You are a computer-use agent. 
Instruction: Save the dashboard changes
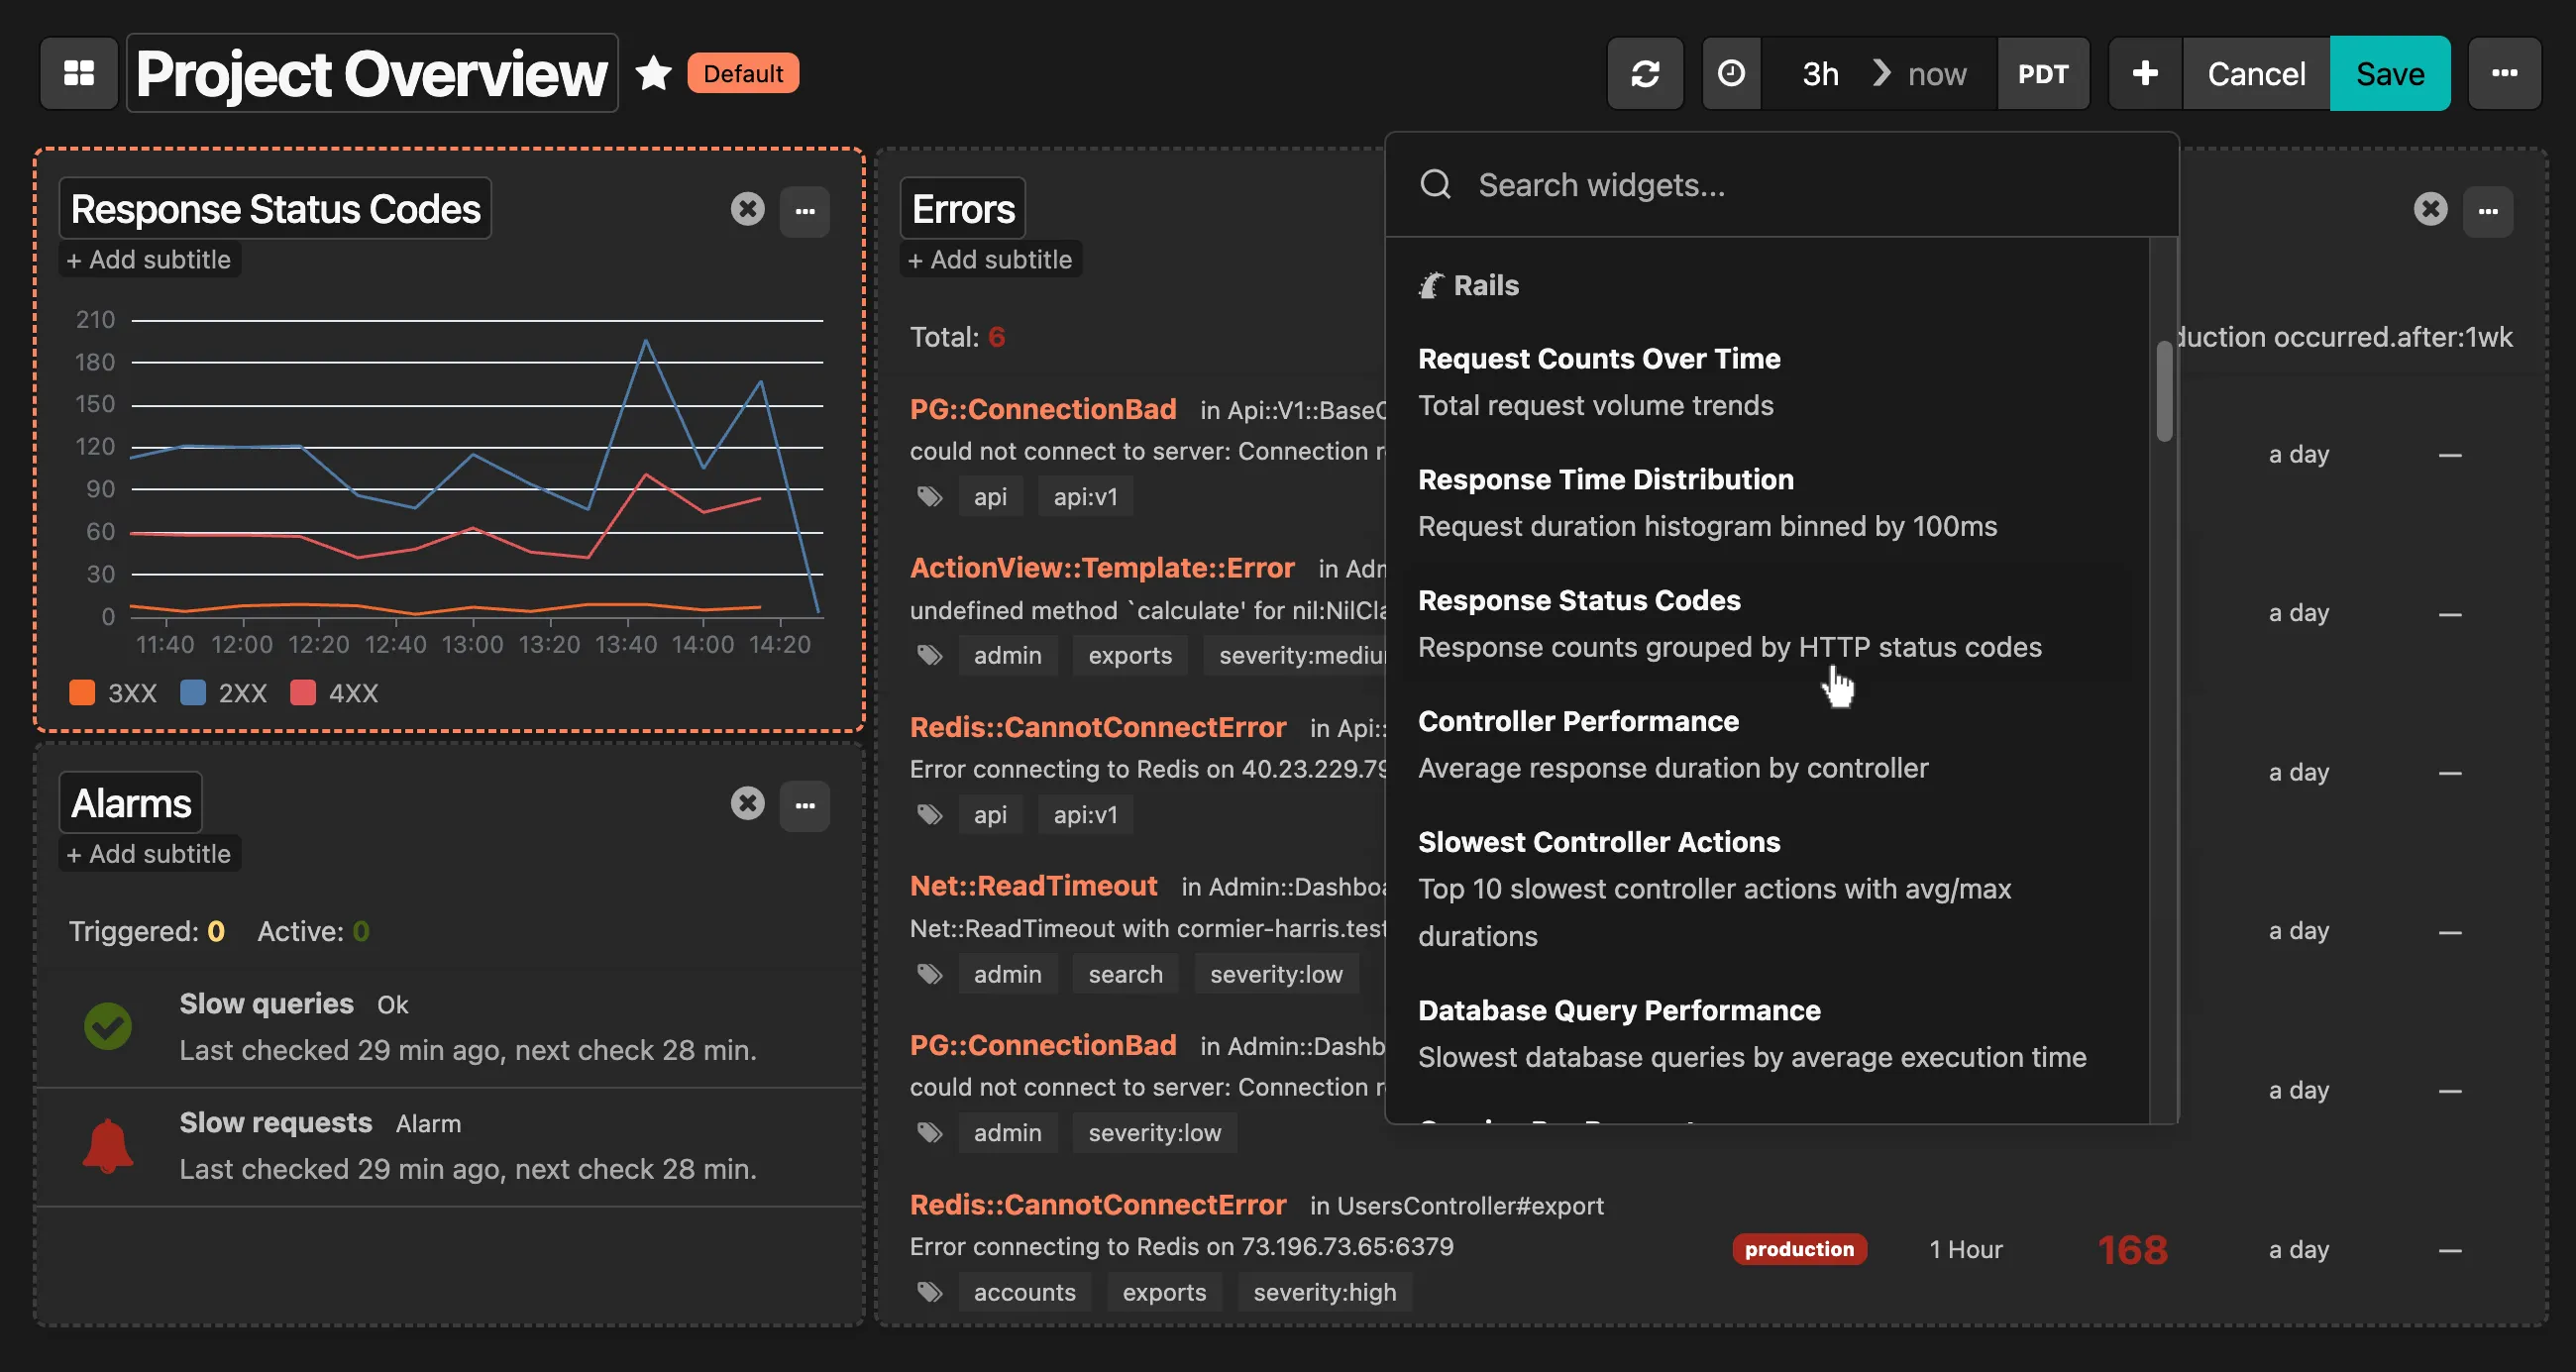[x=2390, y=73]
